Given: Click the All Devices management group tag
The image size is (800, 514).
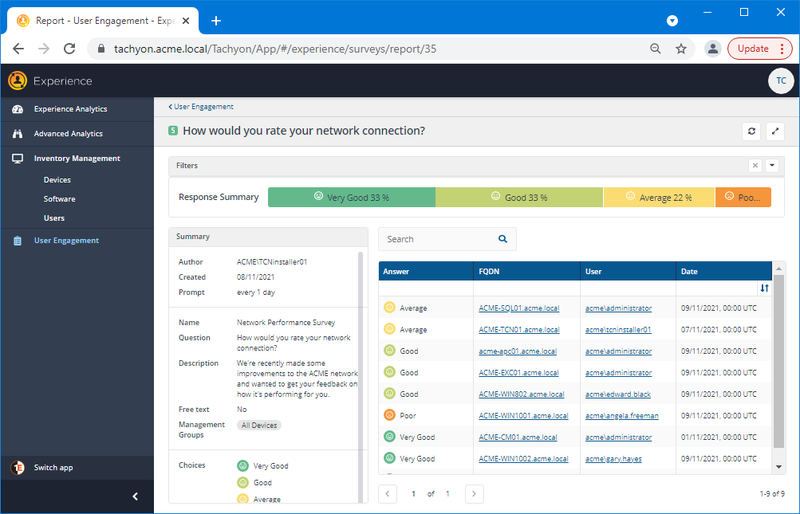Looking at the screenshot, I should (259, 425).
